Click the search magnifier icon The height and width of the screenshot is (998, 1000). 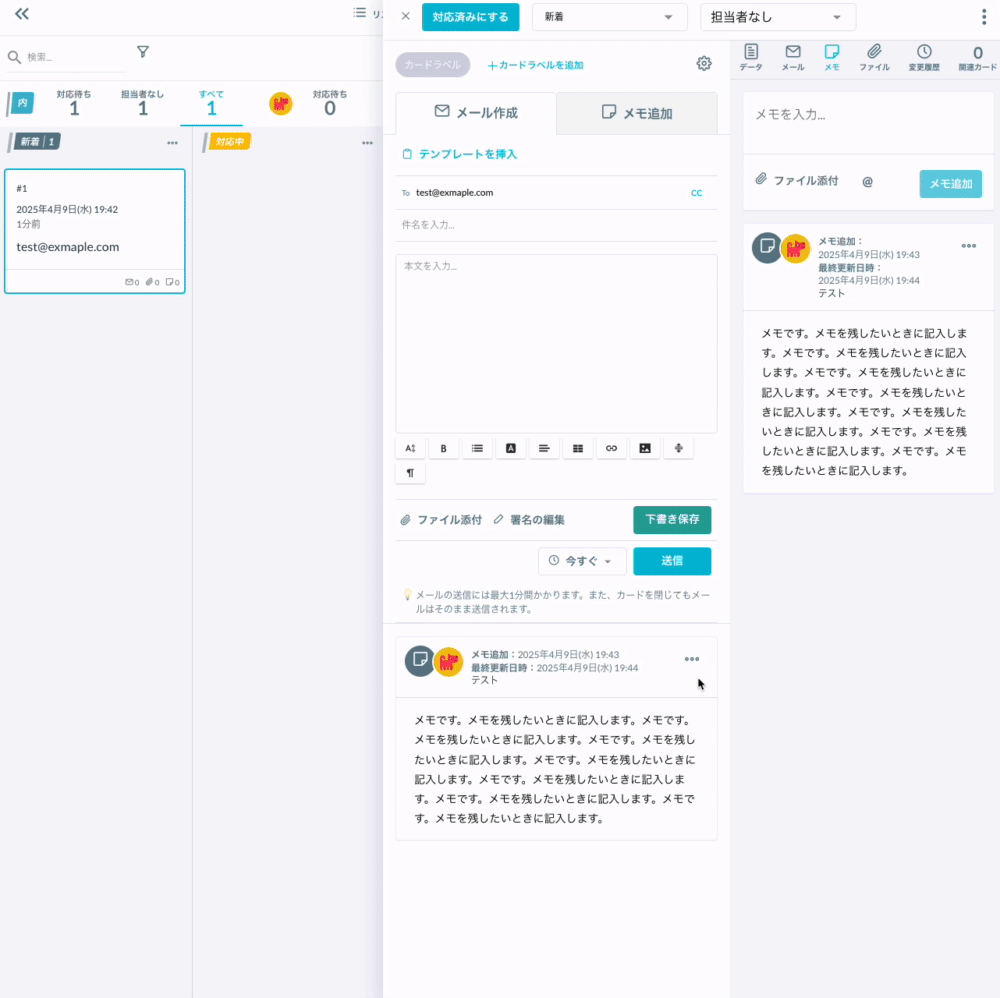click(x=14, y=57)
